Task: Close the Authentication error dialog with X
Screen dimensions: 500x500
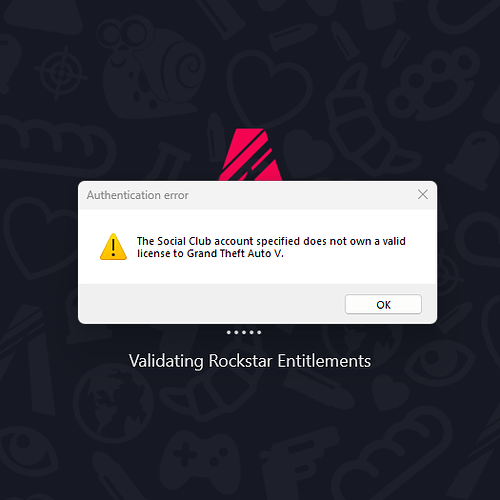Action: click(423, 194)
